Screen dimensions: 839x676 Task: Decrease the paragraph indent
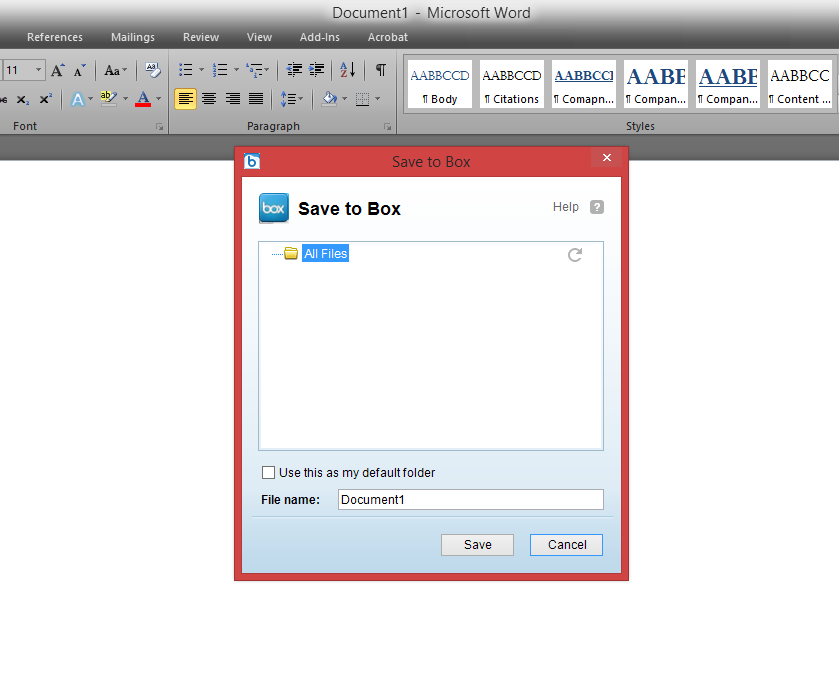(294, 70)
